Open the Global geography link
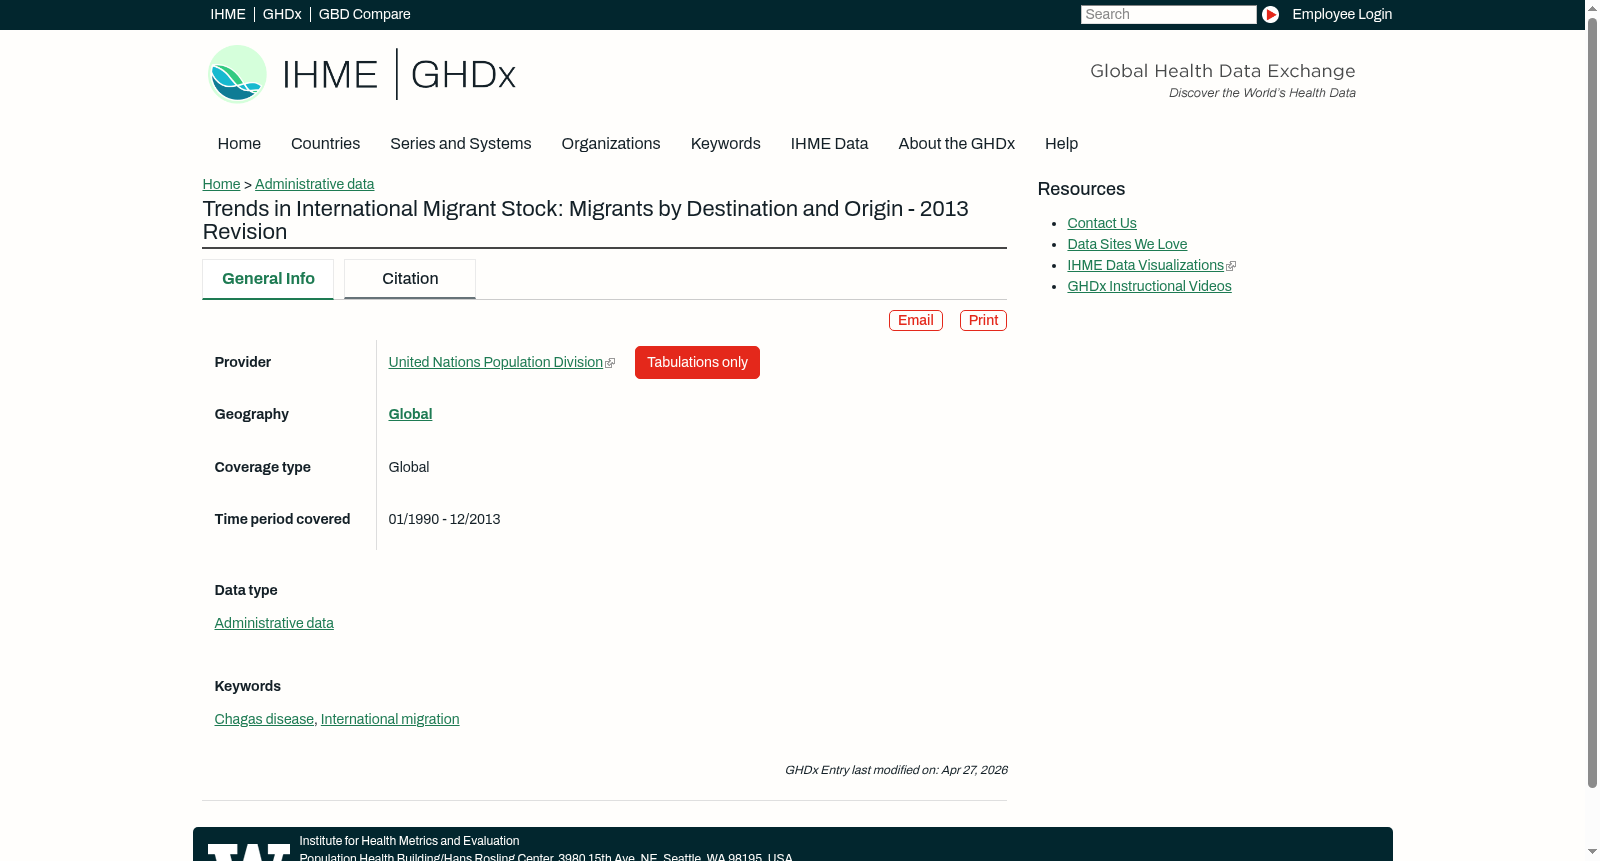The width and height of the screenshot is (1600, 861). (410, 414)
